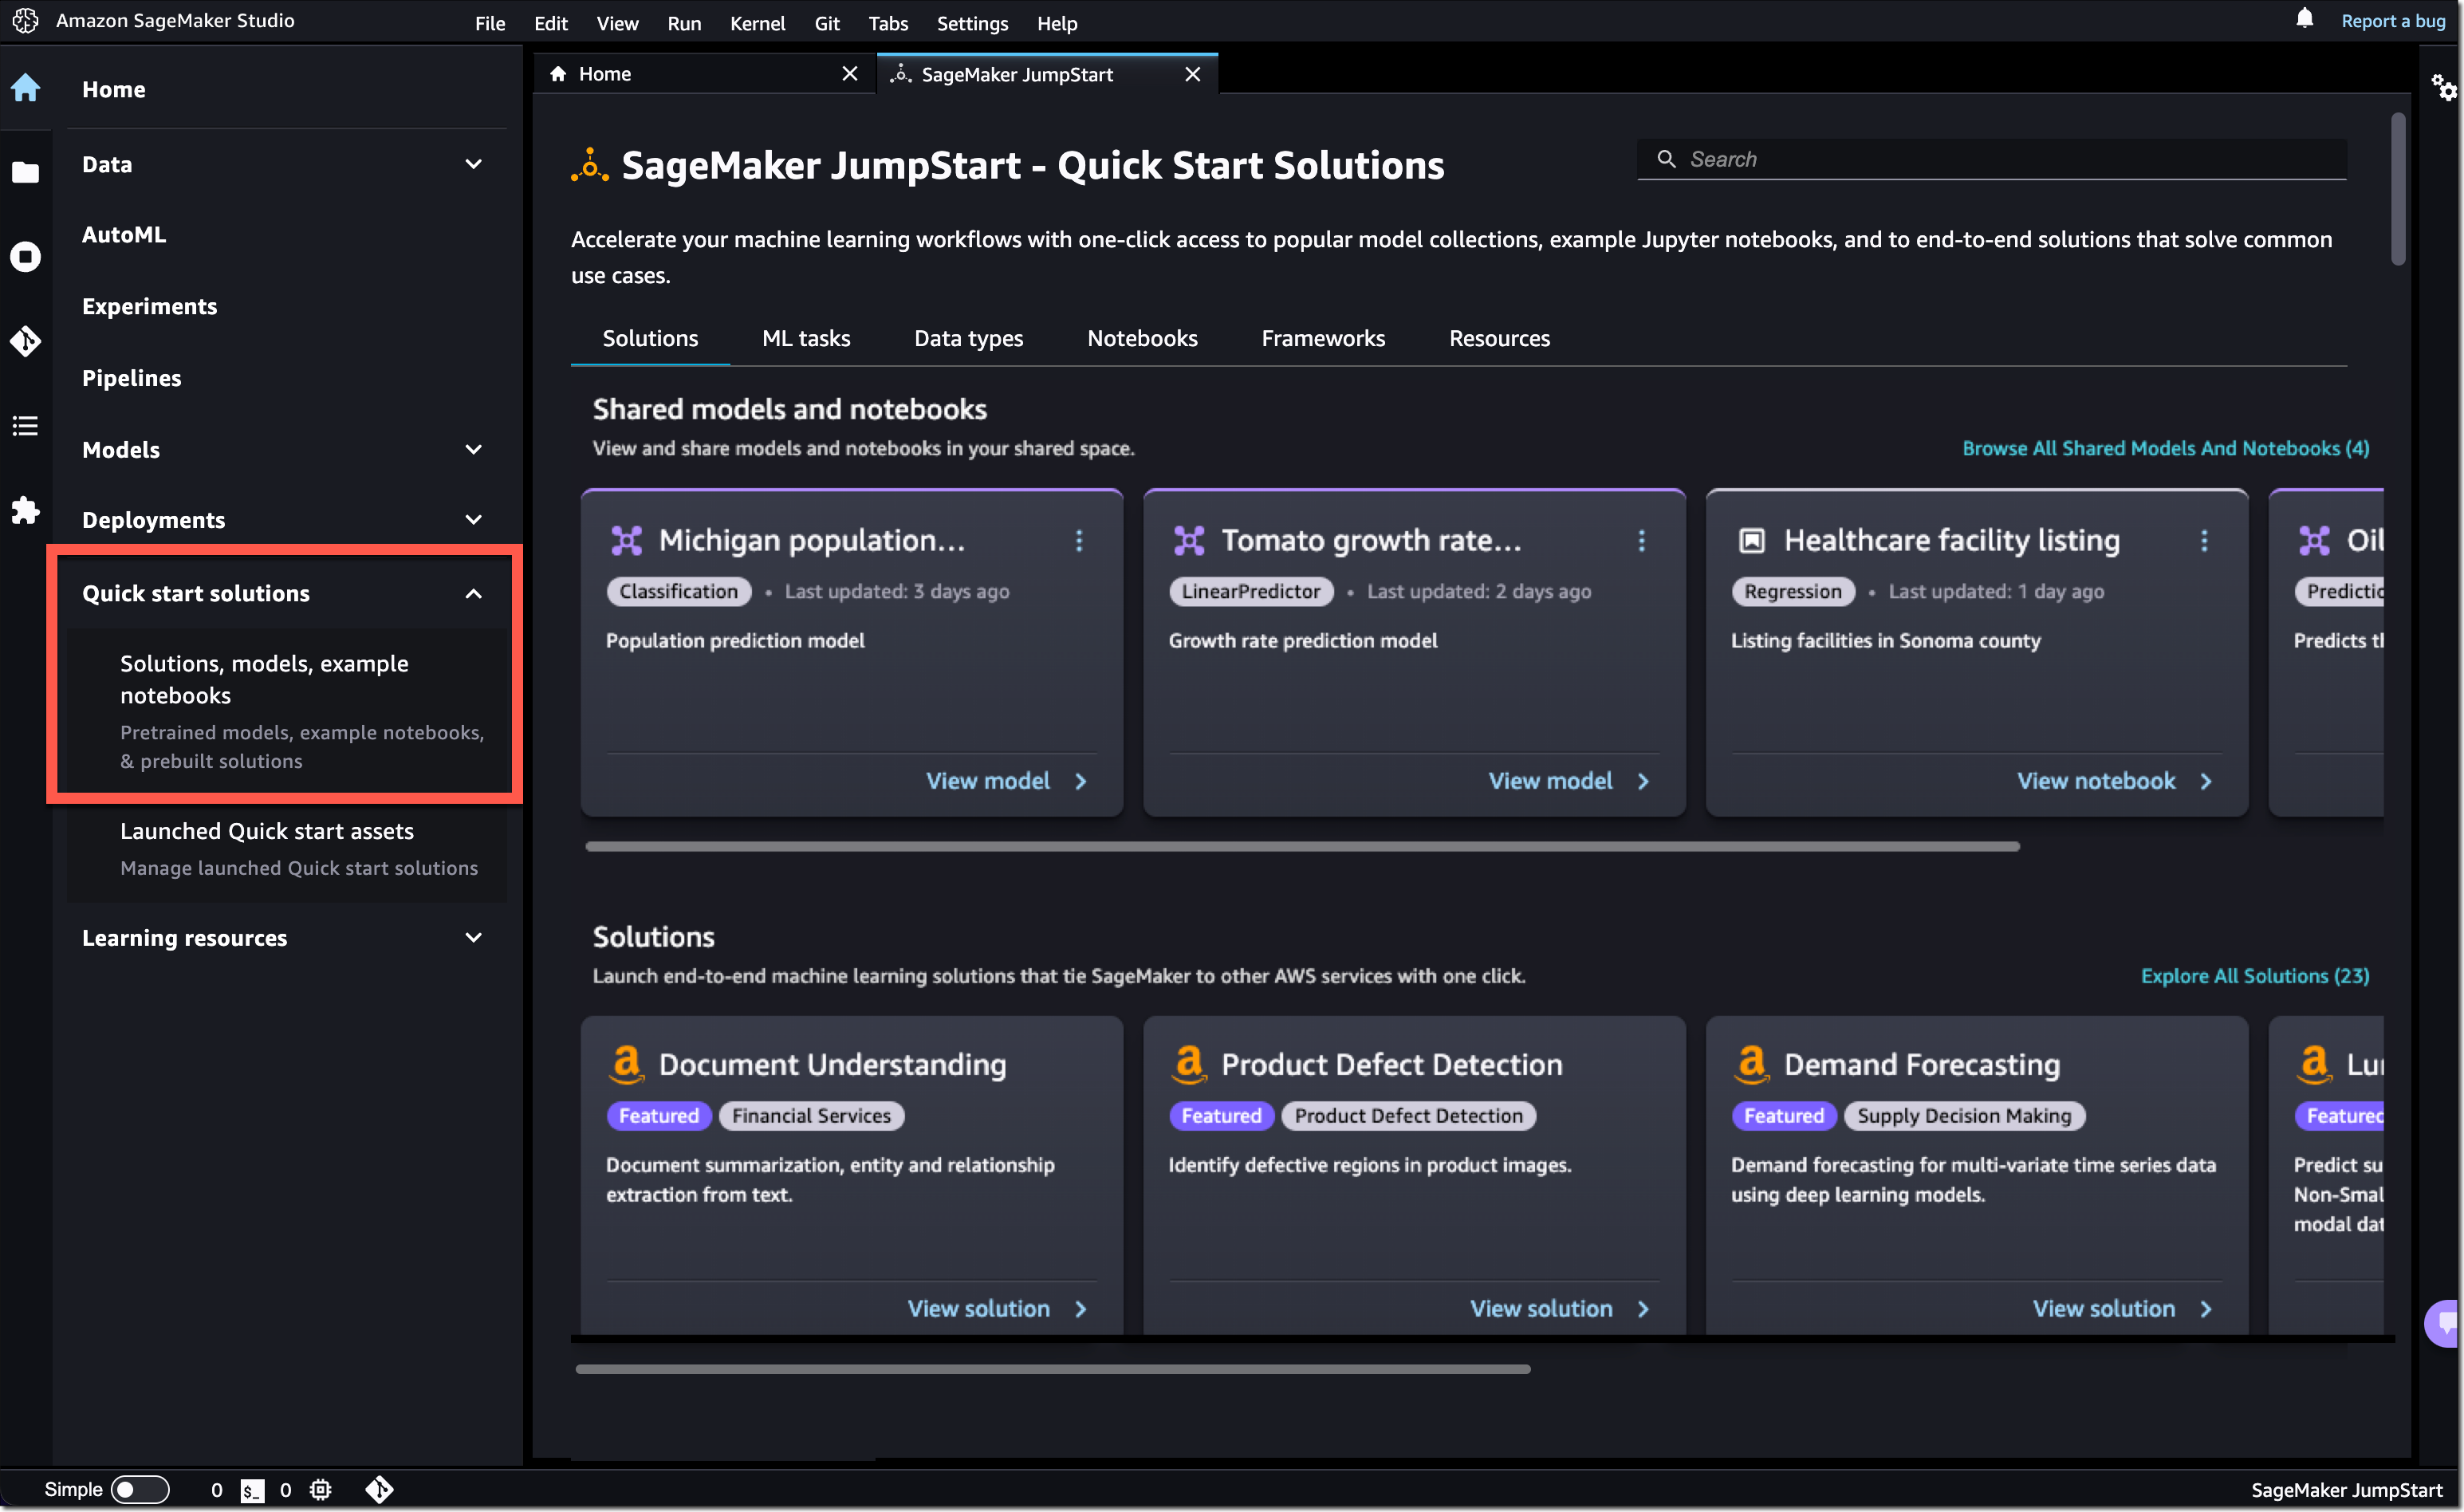This screenshot has width=2464, height=1512.
Task: Open the table of contents panel
Action: (25, 426)
